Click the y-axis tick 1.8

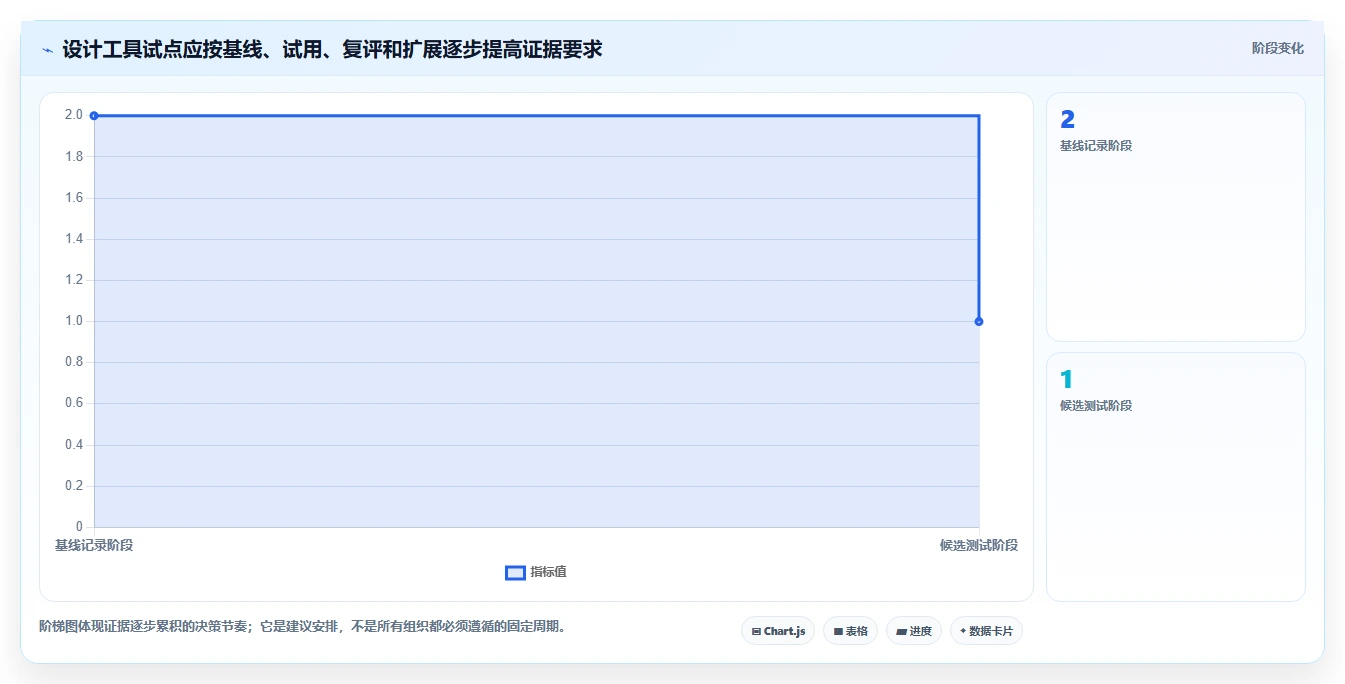(74, 156)
